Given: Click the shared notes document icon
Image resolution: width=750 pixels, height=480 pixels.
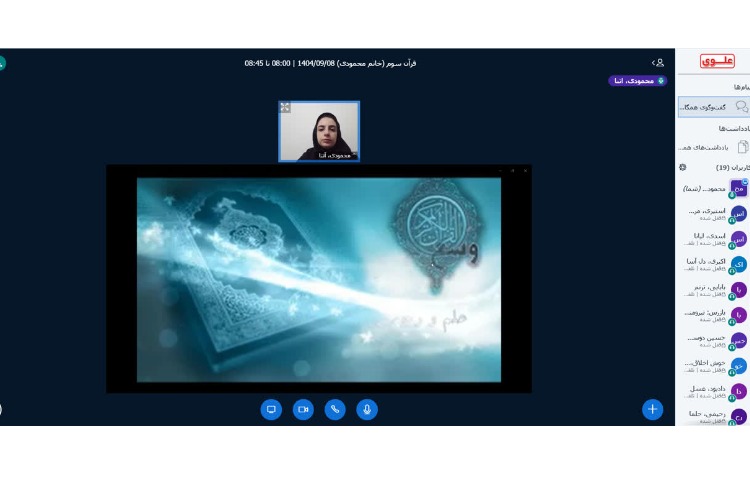Looking at the screenshot, I should tap(742, 147).
